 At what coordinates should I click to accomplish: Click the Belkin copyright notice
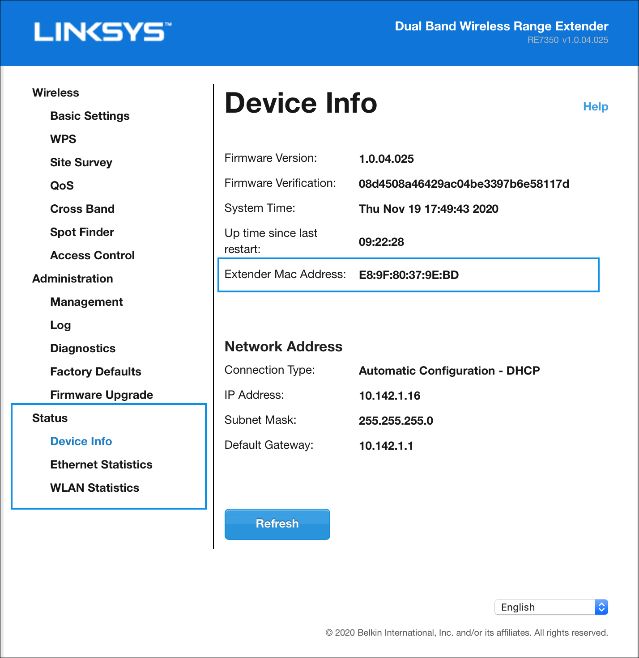tap(467, 633)
